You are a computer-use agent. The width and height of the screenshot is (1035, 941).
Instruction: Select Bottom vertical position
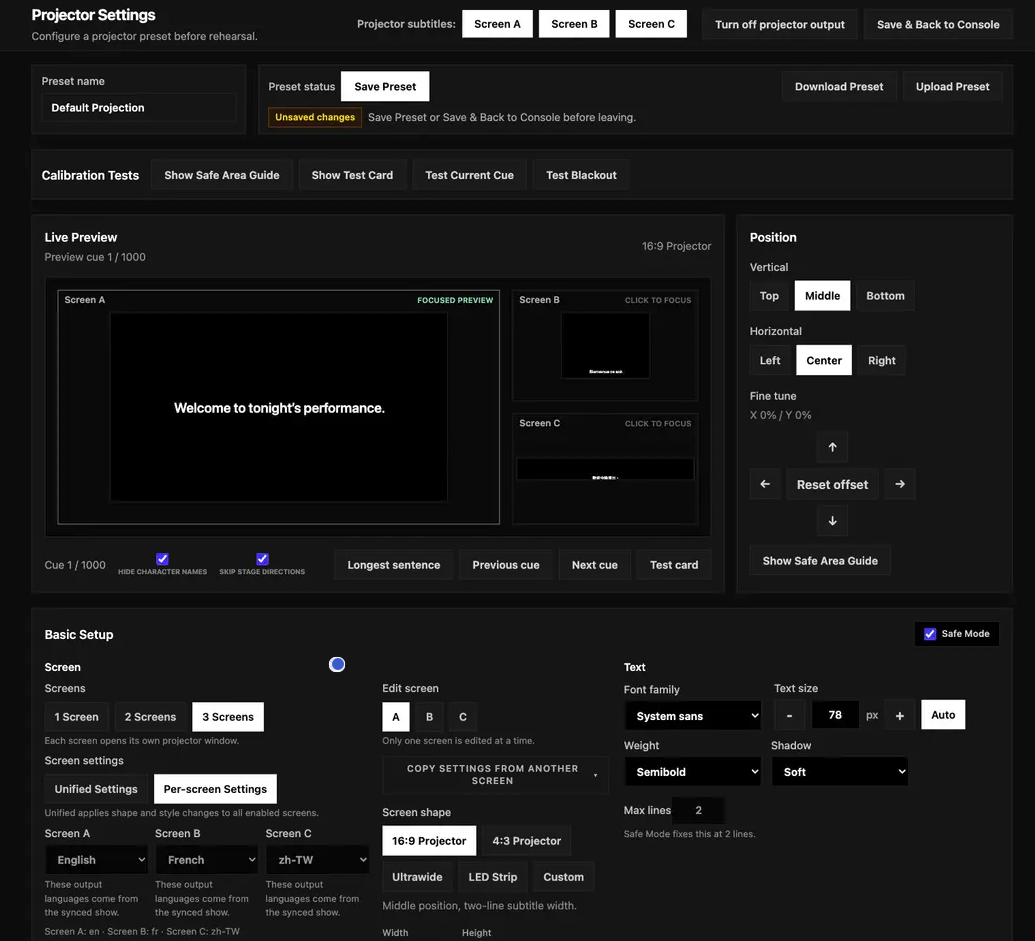pyautogui.click(x=885, y=296)
